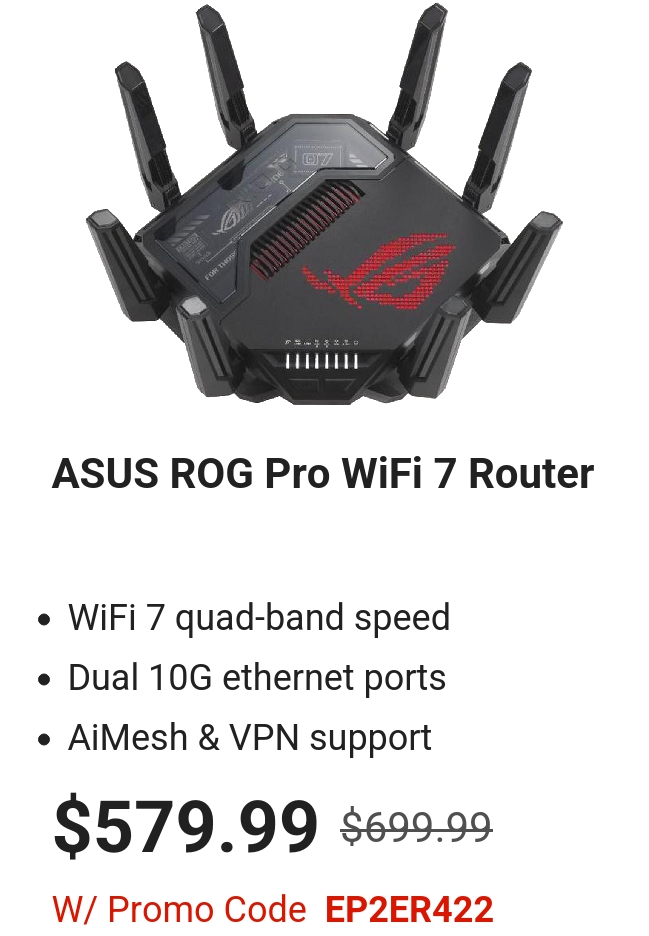Click the "W/ Promo Code" label
The image size is (649, 936).
[179, 909]
